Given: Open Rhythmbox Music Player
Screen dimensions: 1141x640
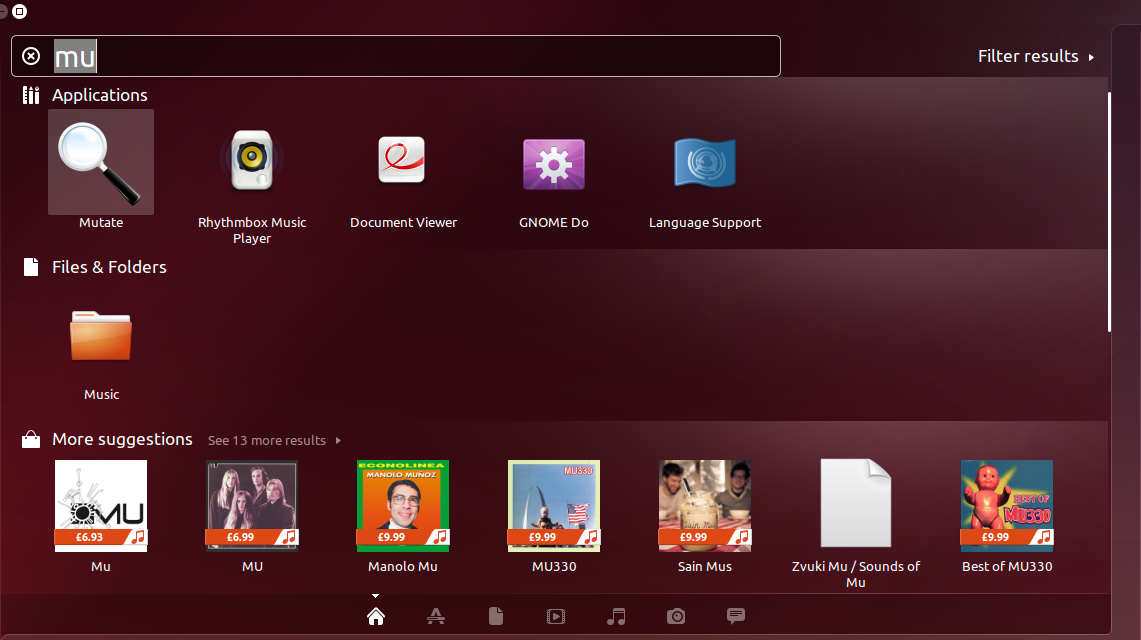Looking at the screenshot, I should pos(252,162).
